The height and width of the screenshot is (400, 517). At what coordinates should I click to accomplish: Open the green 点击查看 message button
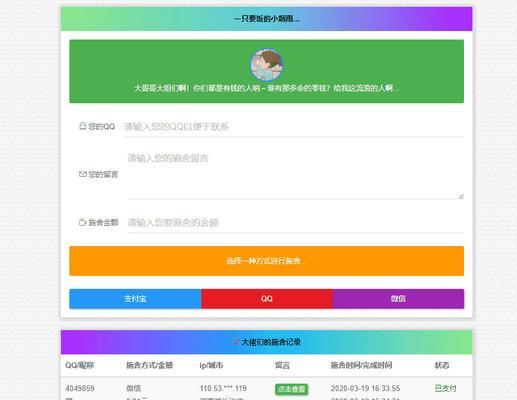pos(291,389)
